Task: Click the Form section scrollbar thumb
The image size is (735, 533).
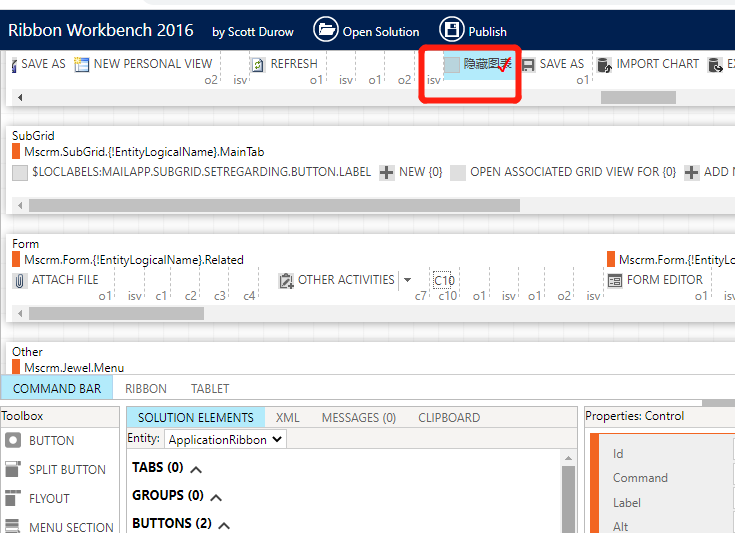Action: point(116,313)
